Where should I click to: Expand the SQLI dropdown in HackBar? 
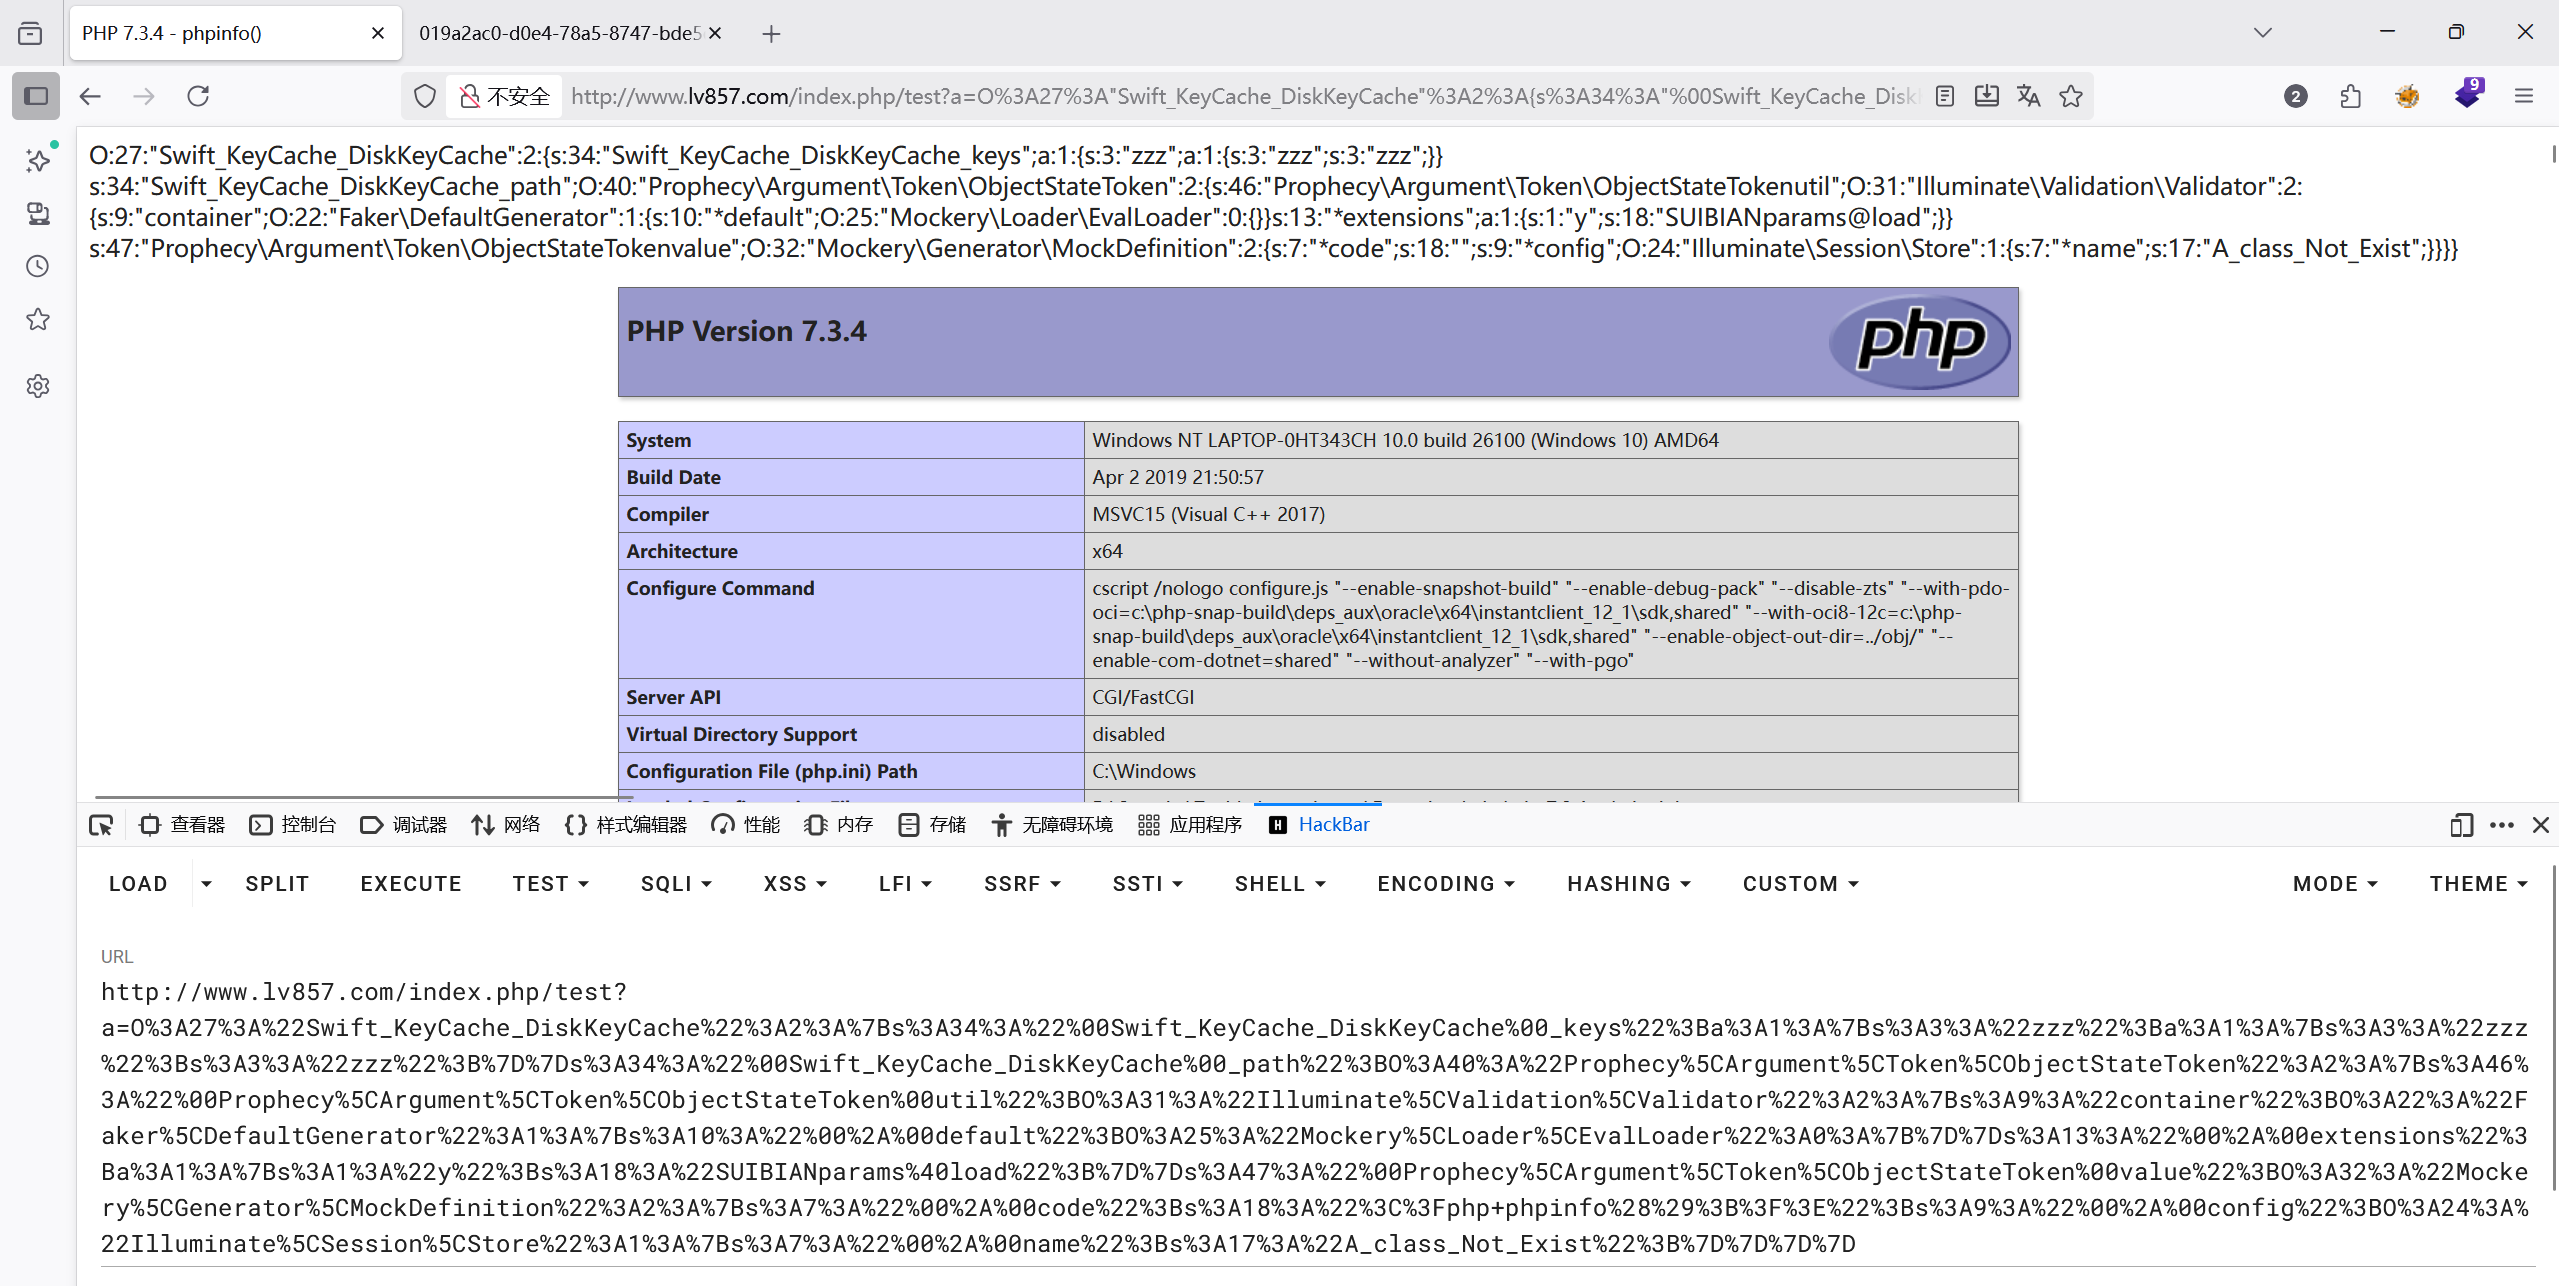pyautogui.click(x=677, y=884)
